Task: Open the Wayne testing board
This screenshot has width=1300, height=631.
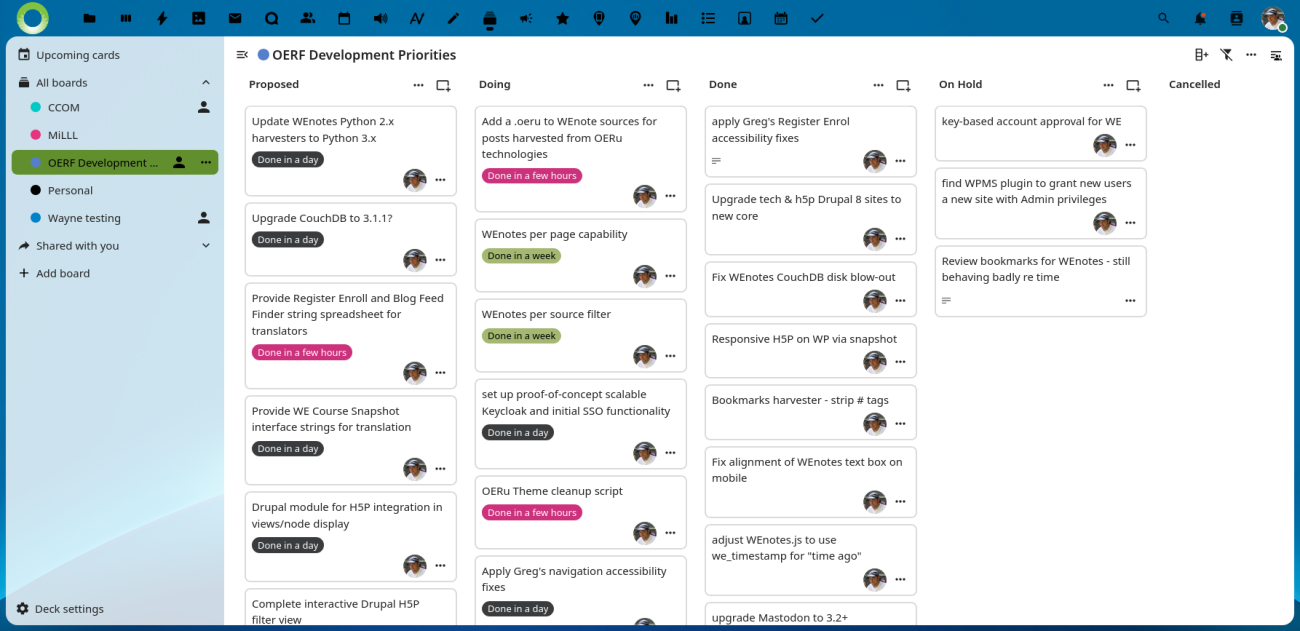Action: coord(115,218)
